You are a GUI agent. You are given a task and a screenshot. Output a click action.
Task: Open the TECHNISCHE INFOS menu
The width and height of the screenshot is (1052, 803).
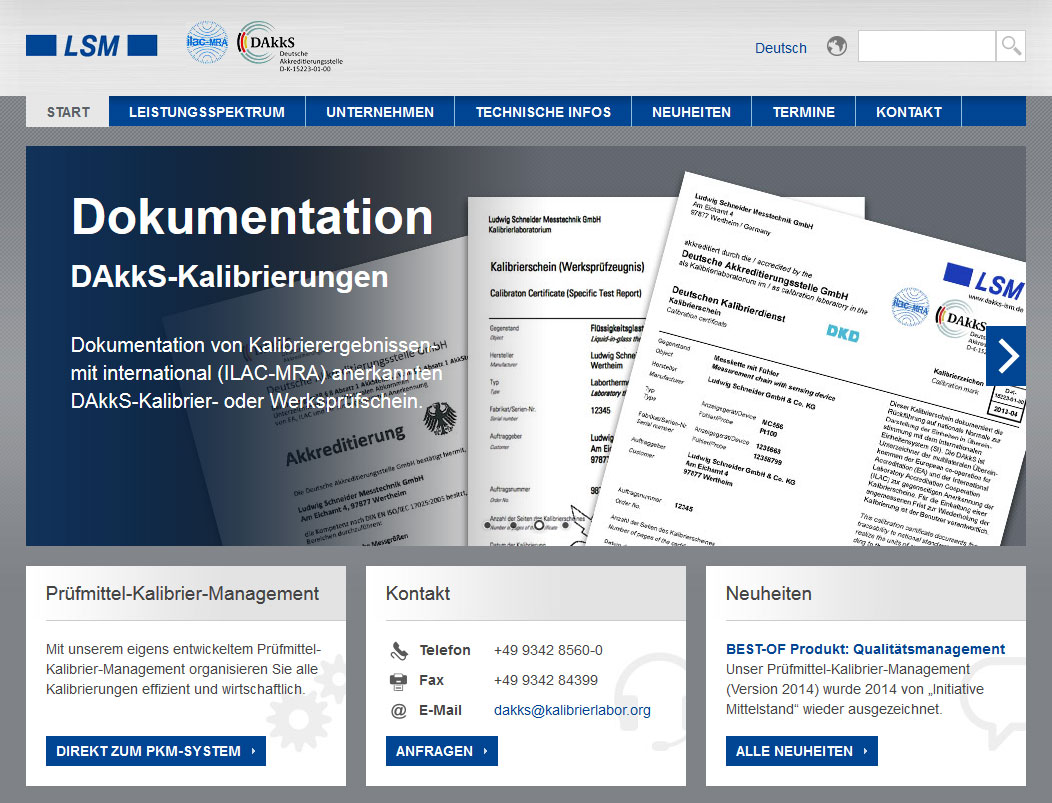543,112
